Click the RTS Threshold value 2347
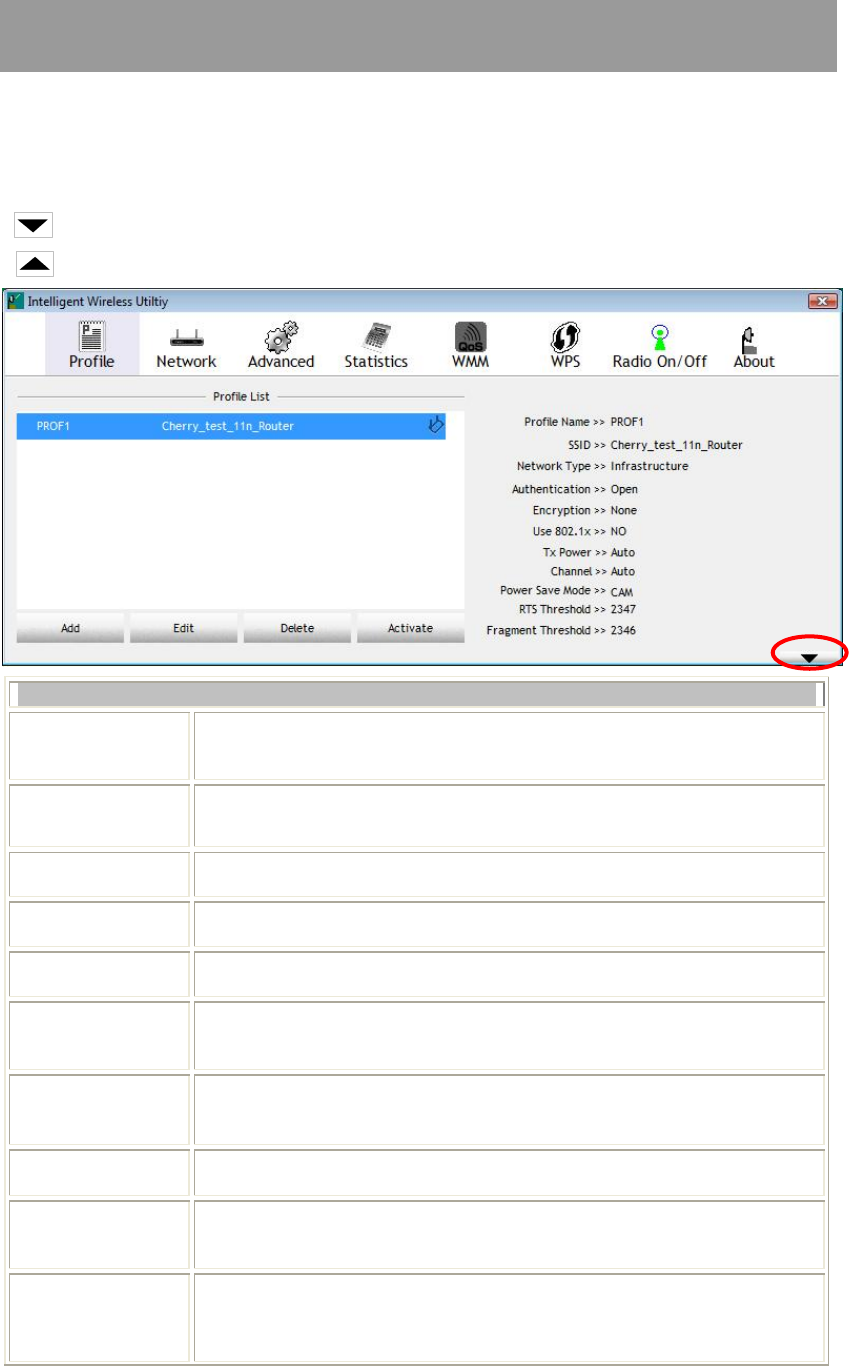Image resolution: width=849 pixels, height=1366 pixels. (623, 608)
